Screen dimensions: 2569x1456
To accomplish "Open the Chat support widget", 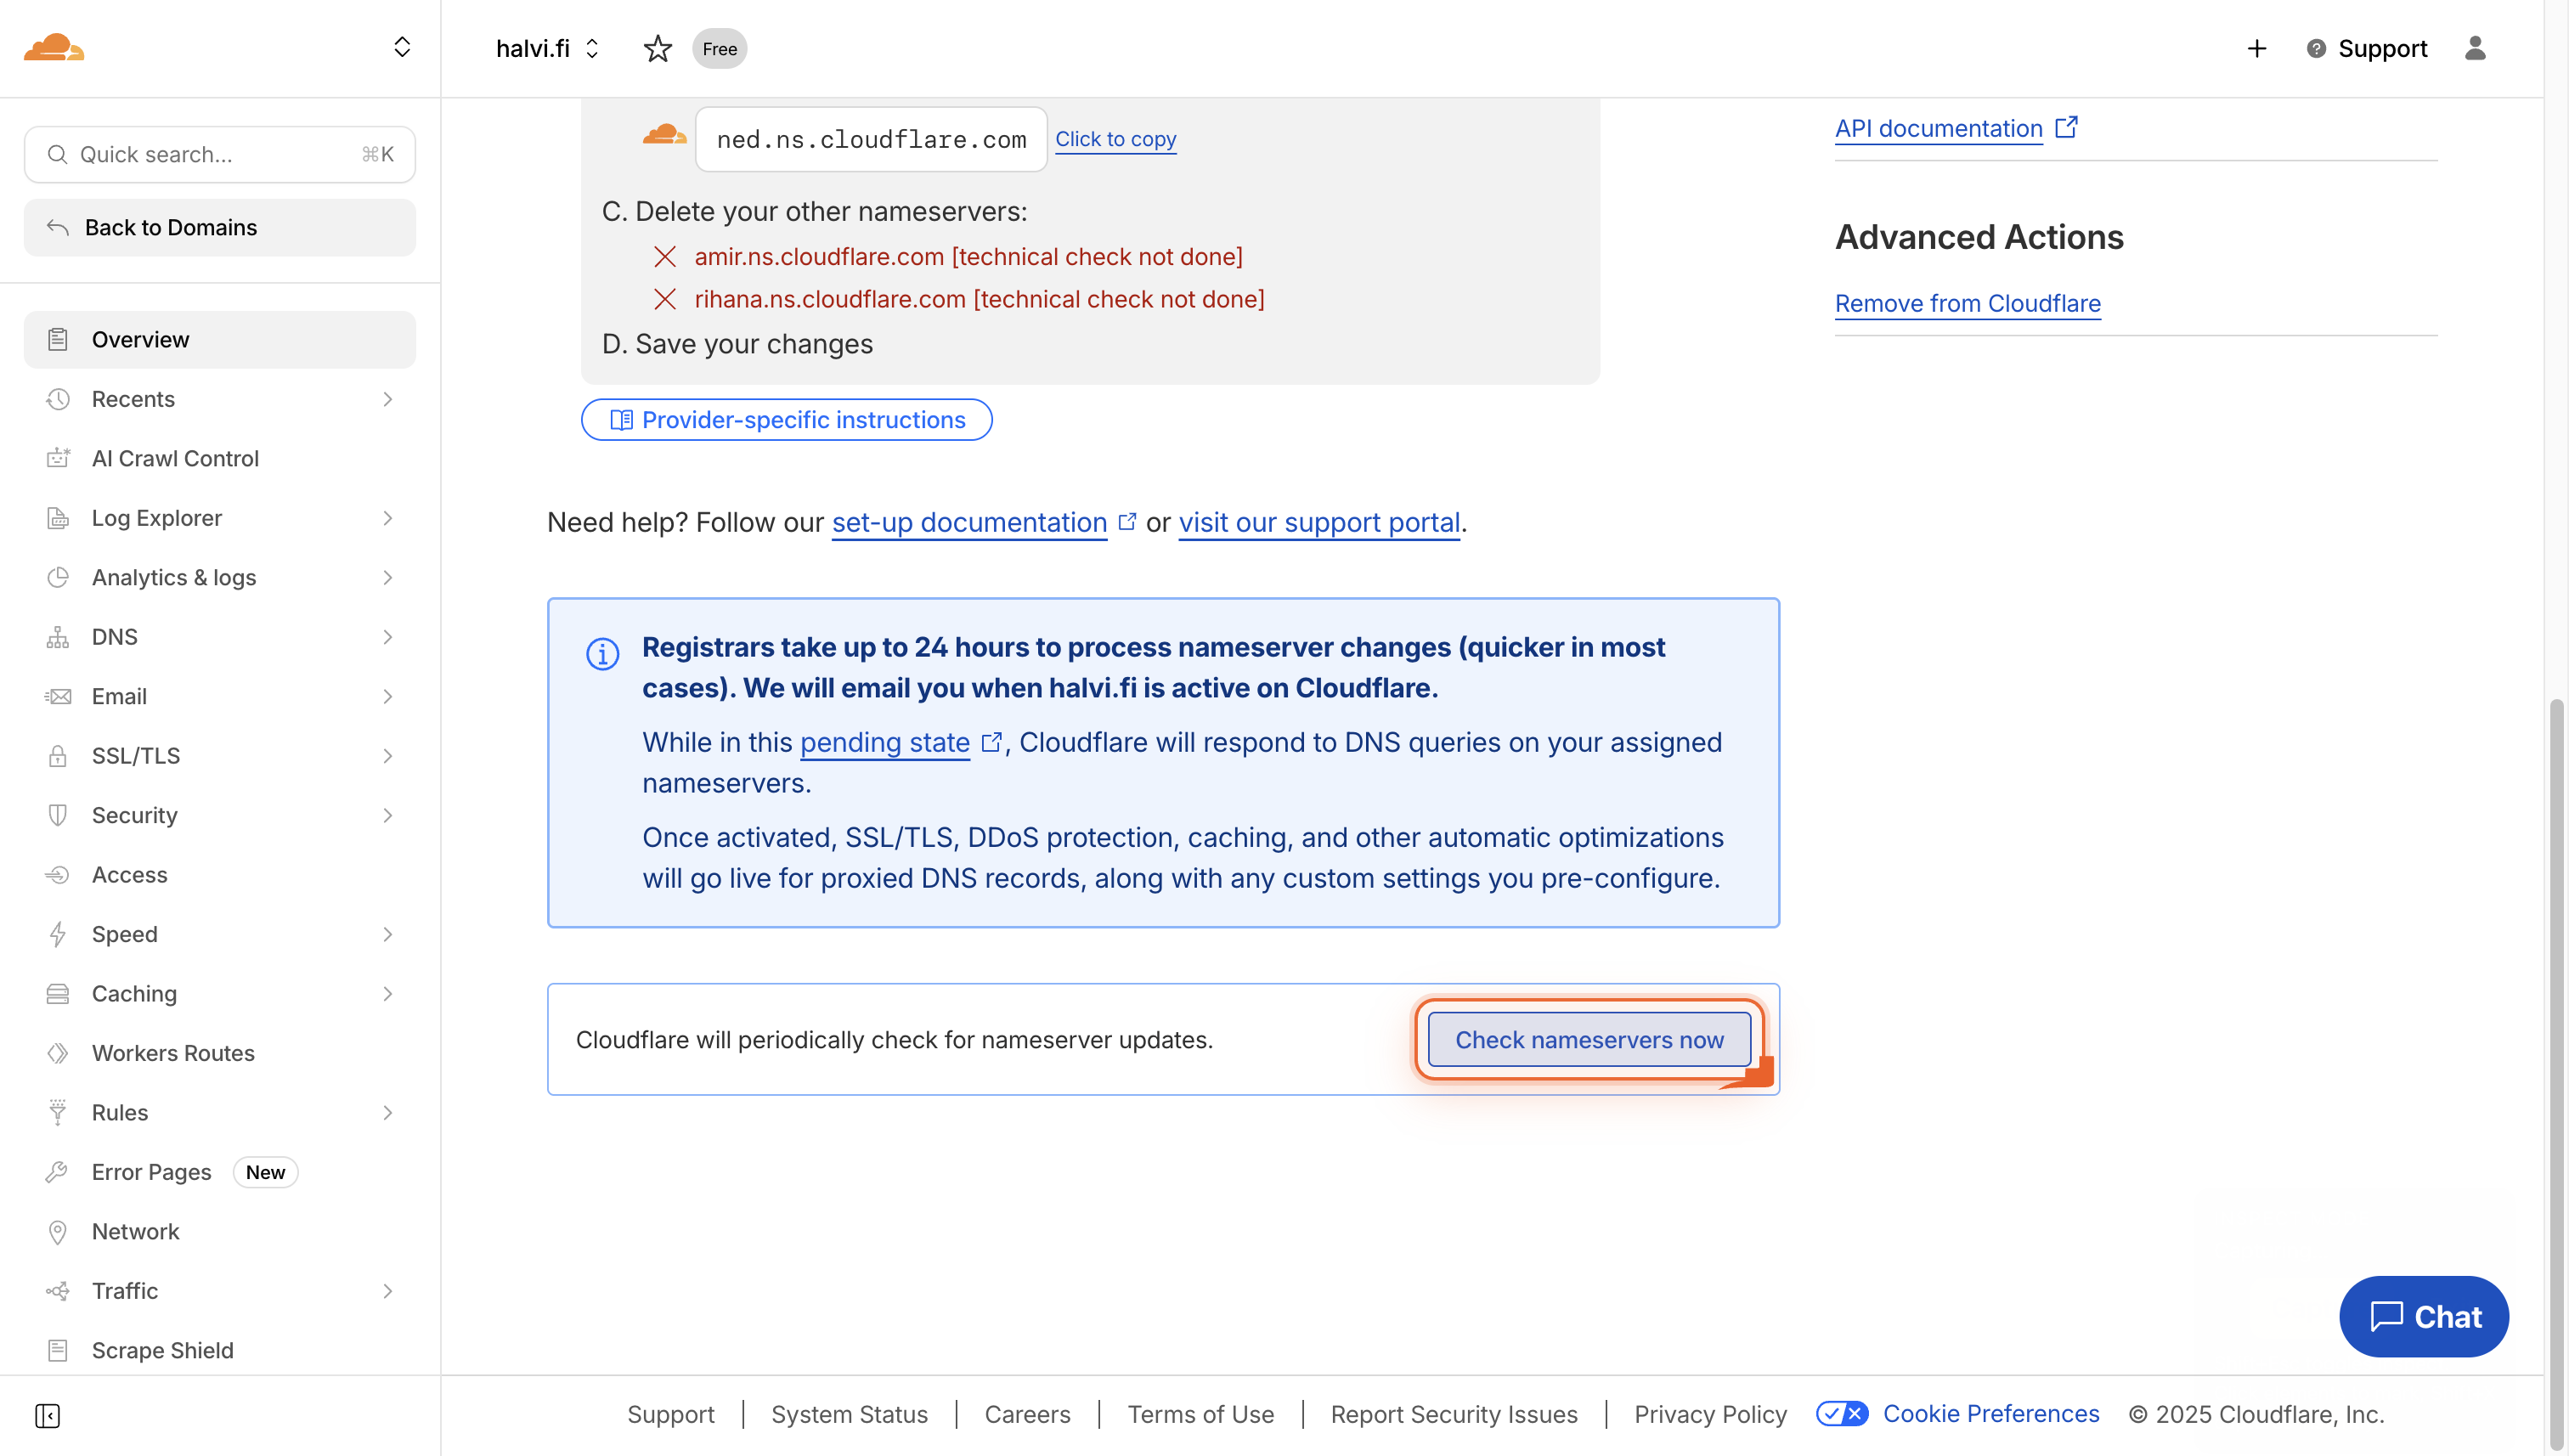I will click(2423, 1316).
